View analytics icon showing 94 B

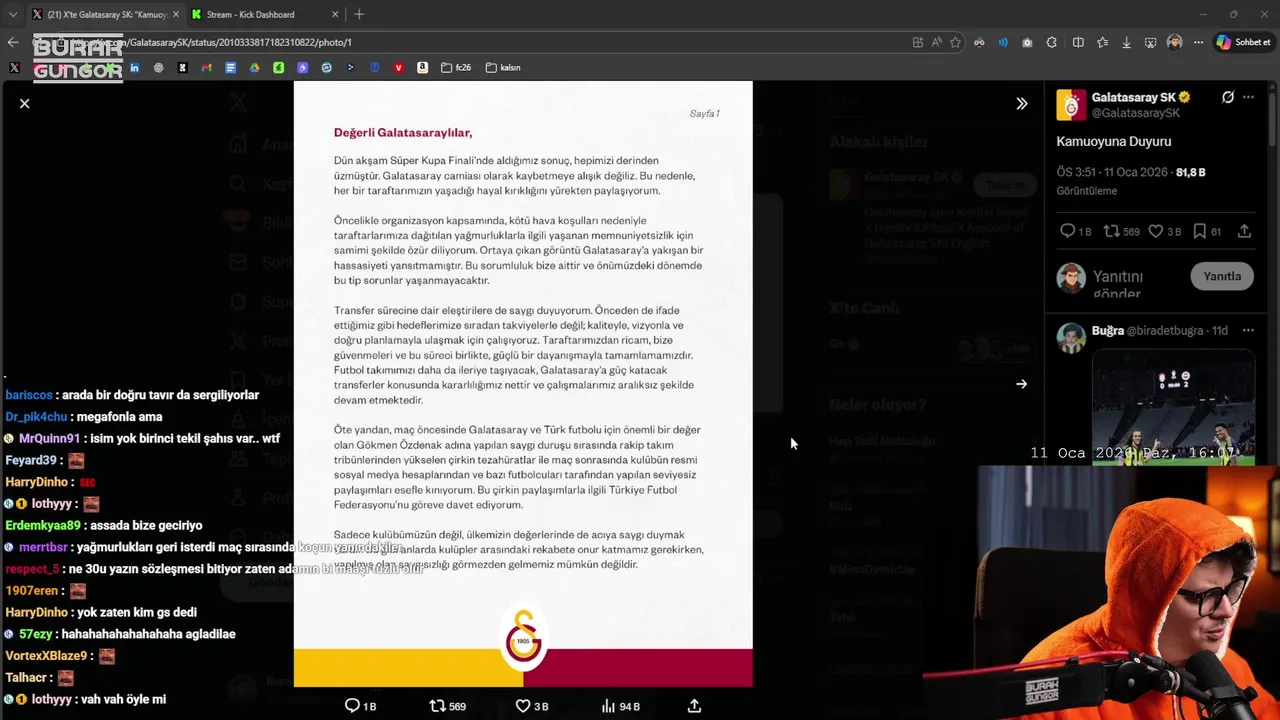608,706
